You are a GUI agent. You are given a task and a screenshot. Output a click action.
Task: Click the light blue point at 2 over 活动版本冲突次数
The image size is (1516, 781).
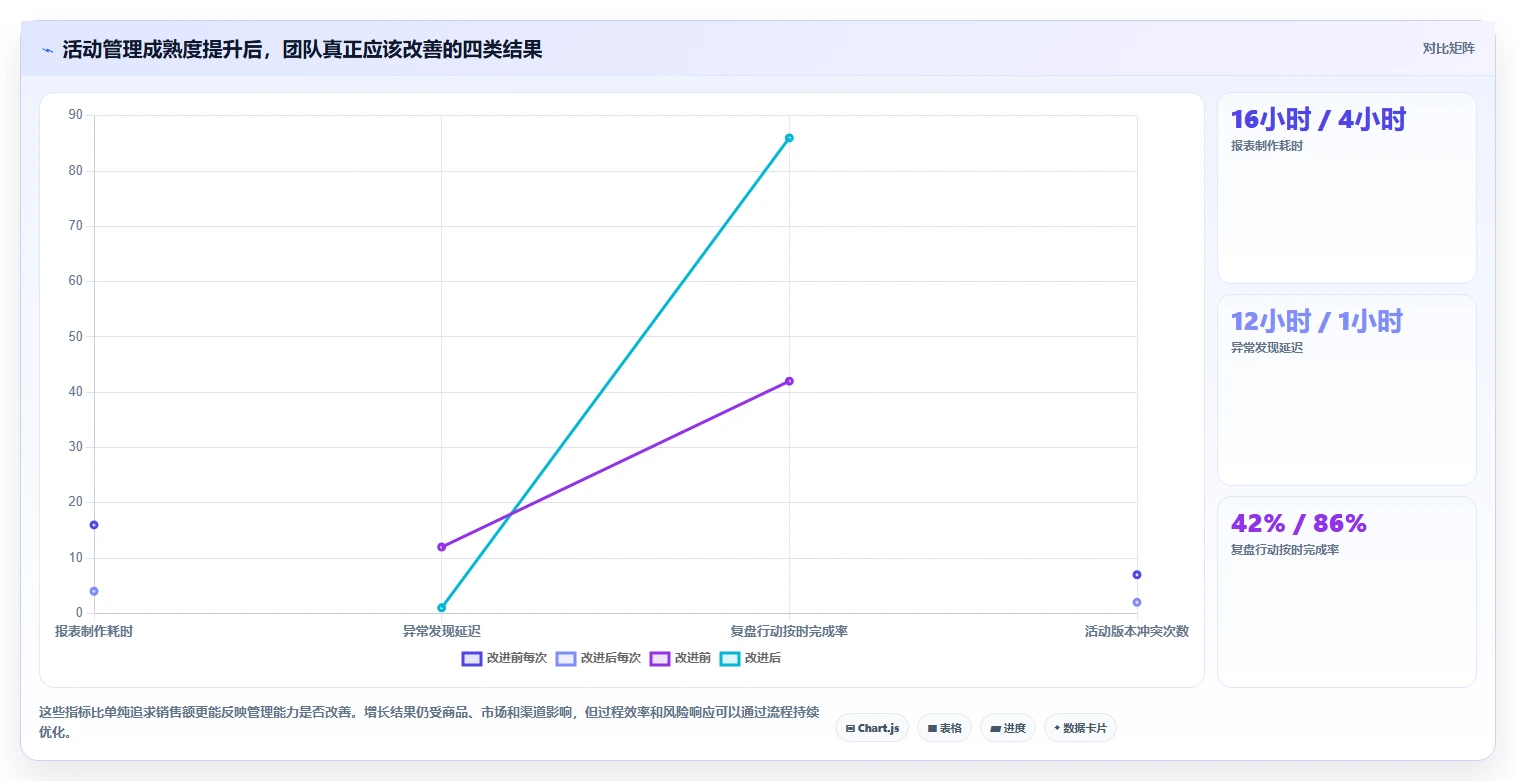pyautogui.click(x=1137, y=602)
